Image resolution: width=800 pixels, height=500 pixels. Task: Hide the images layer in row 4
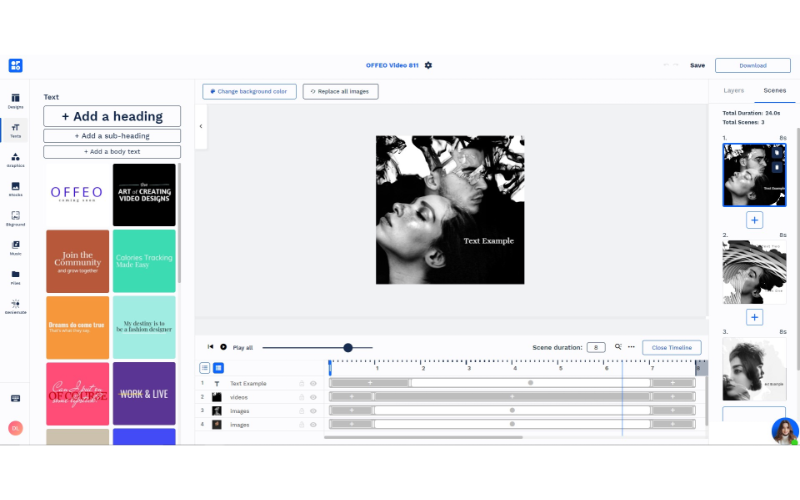click(x=313, y=424)
